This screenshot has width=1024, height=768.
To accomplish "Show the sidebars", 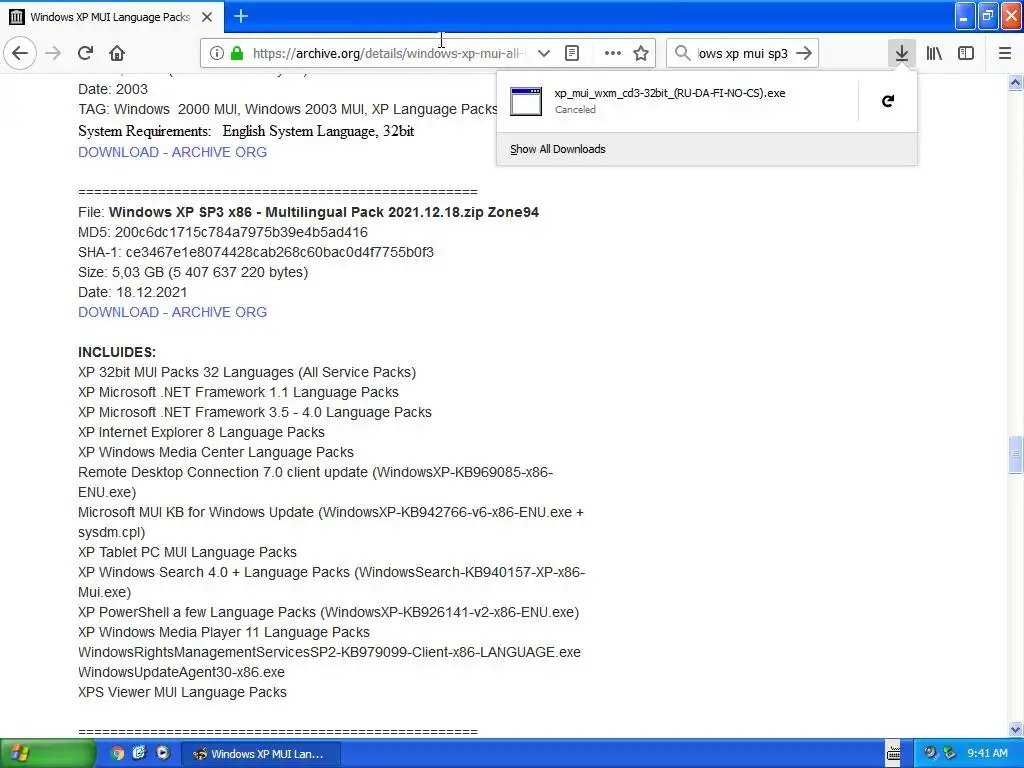I will click(x=966, y=53).
